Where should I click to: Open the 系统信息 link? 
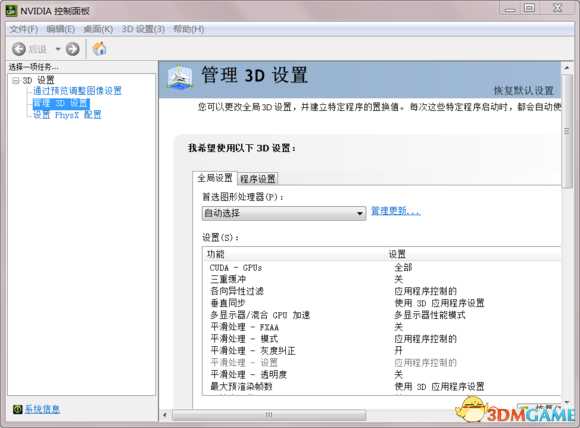42,409
